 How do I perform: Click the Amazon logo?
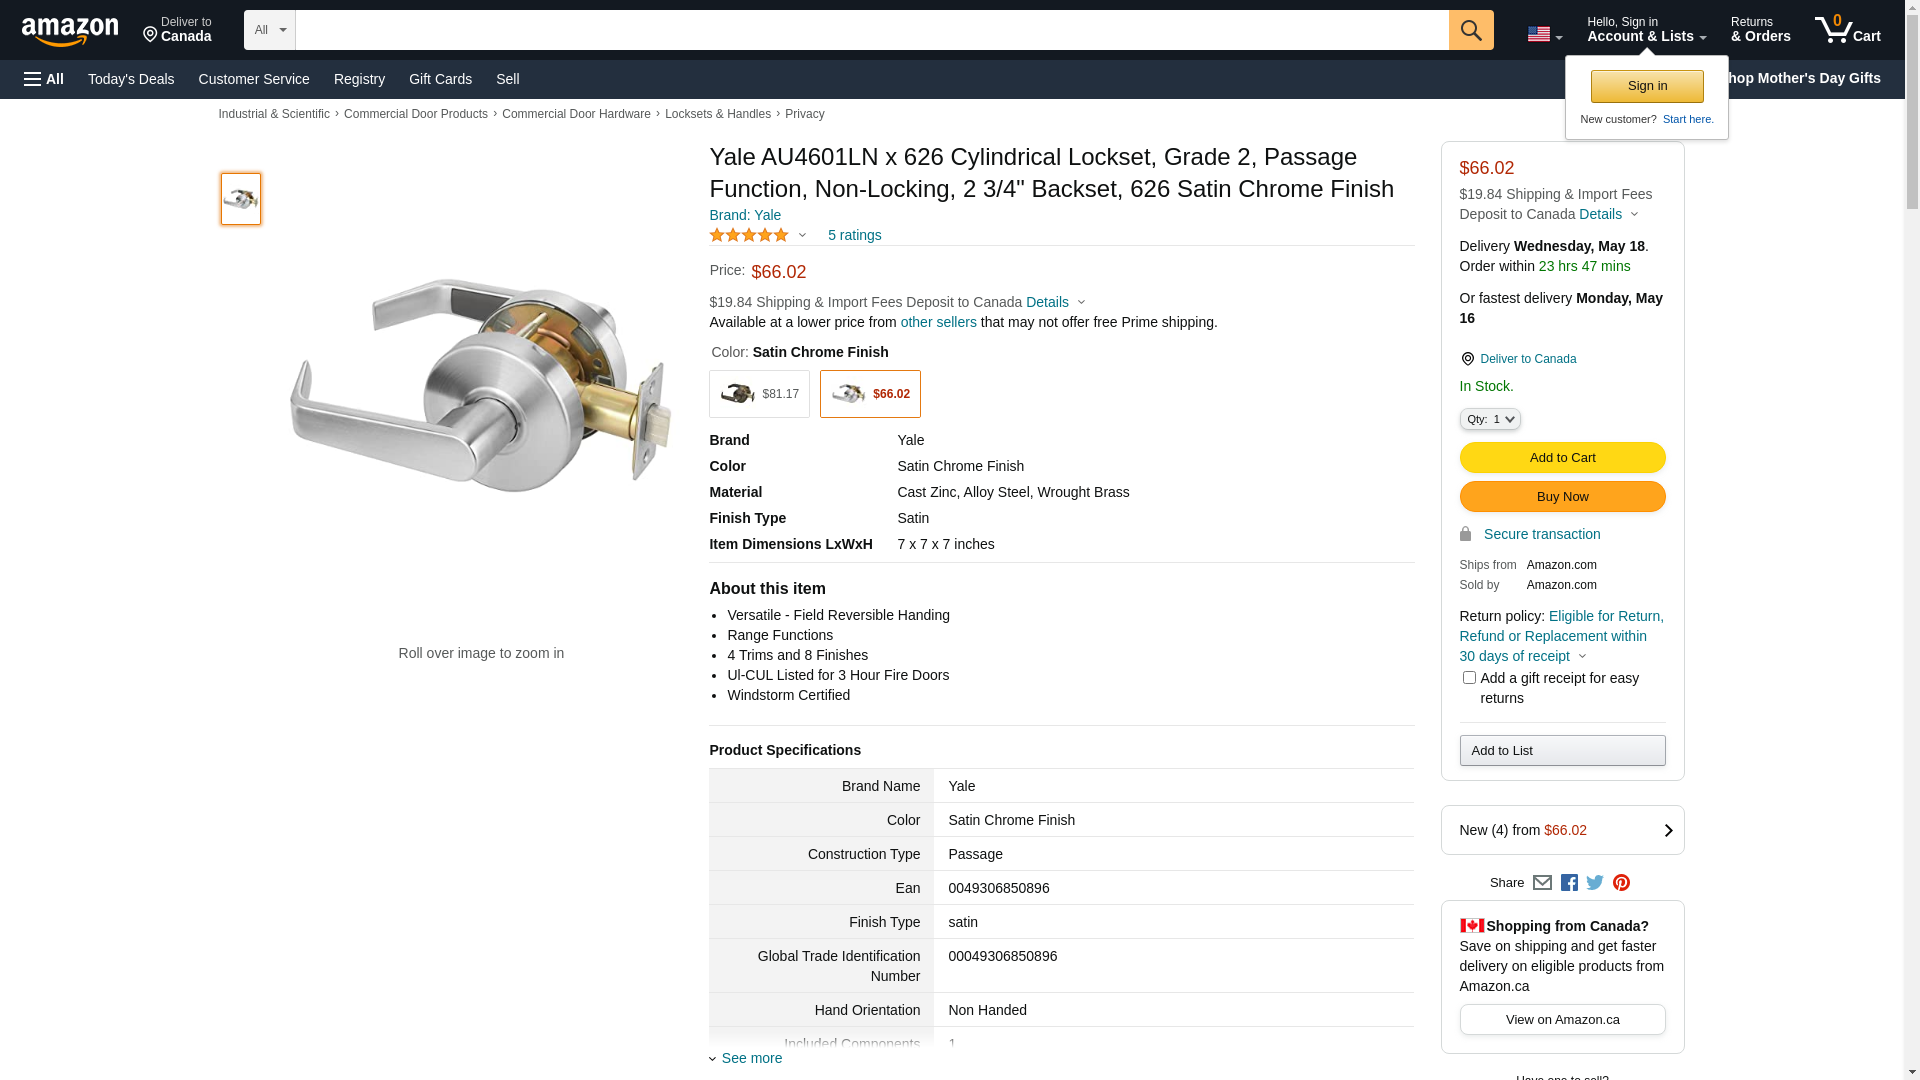tap(70, 31)
